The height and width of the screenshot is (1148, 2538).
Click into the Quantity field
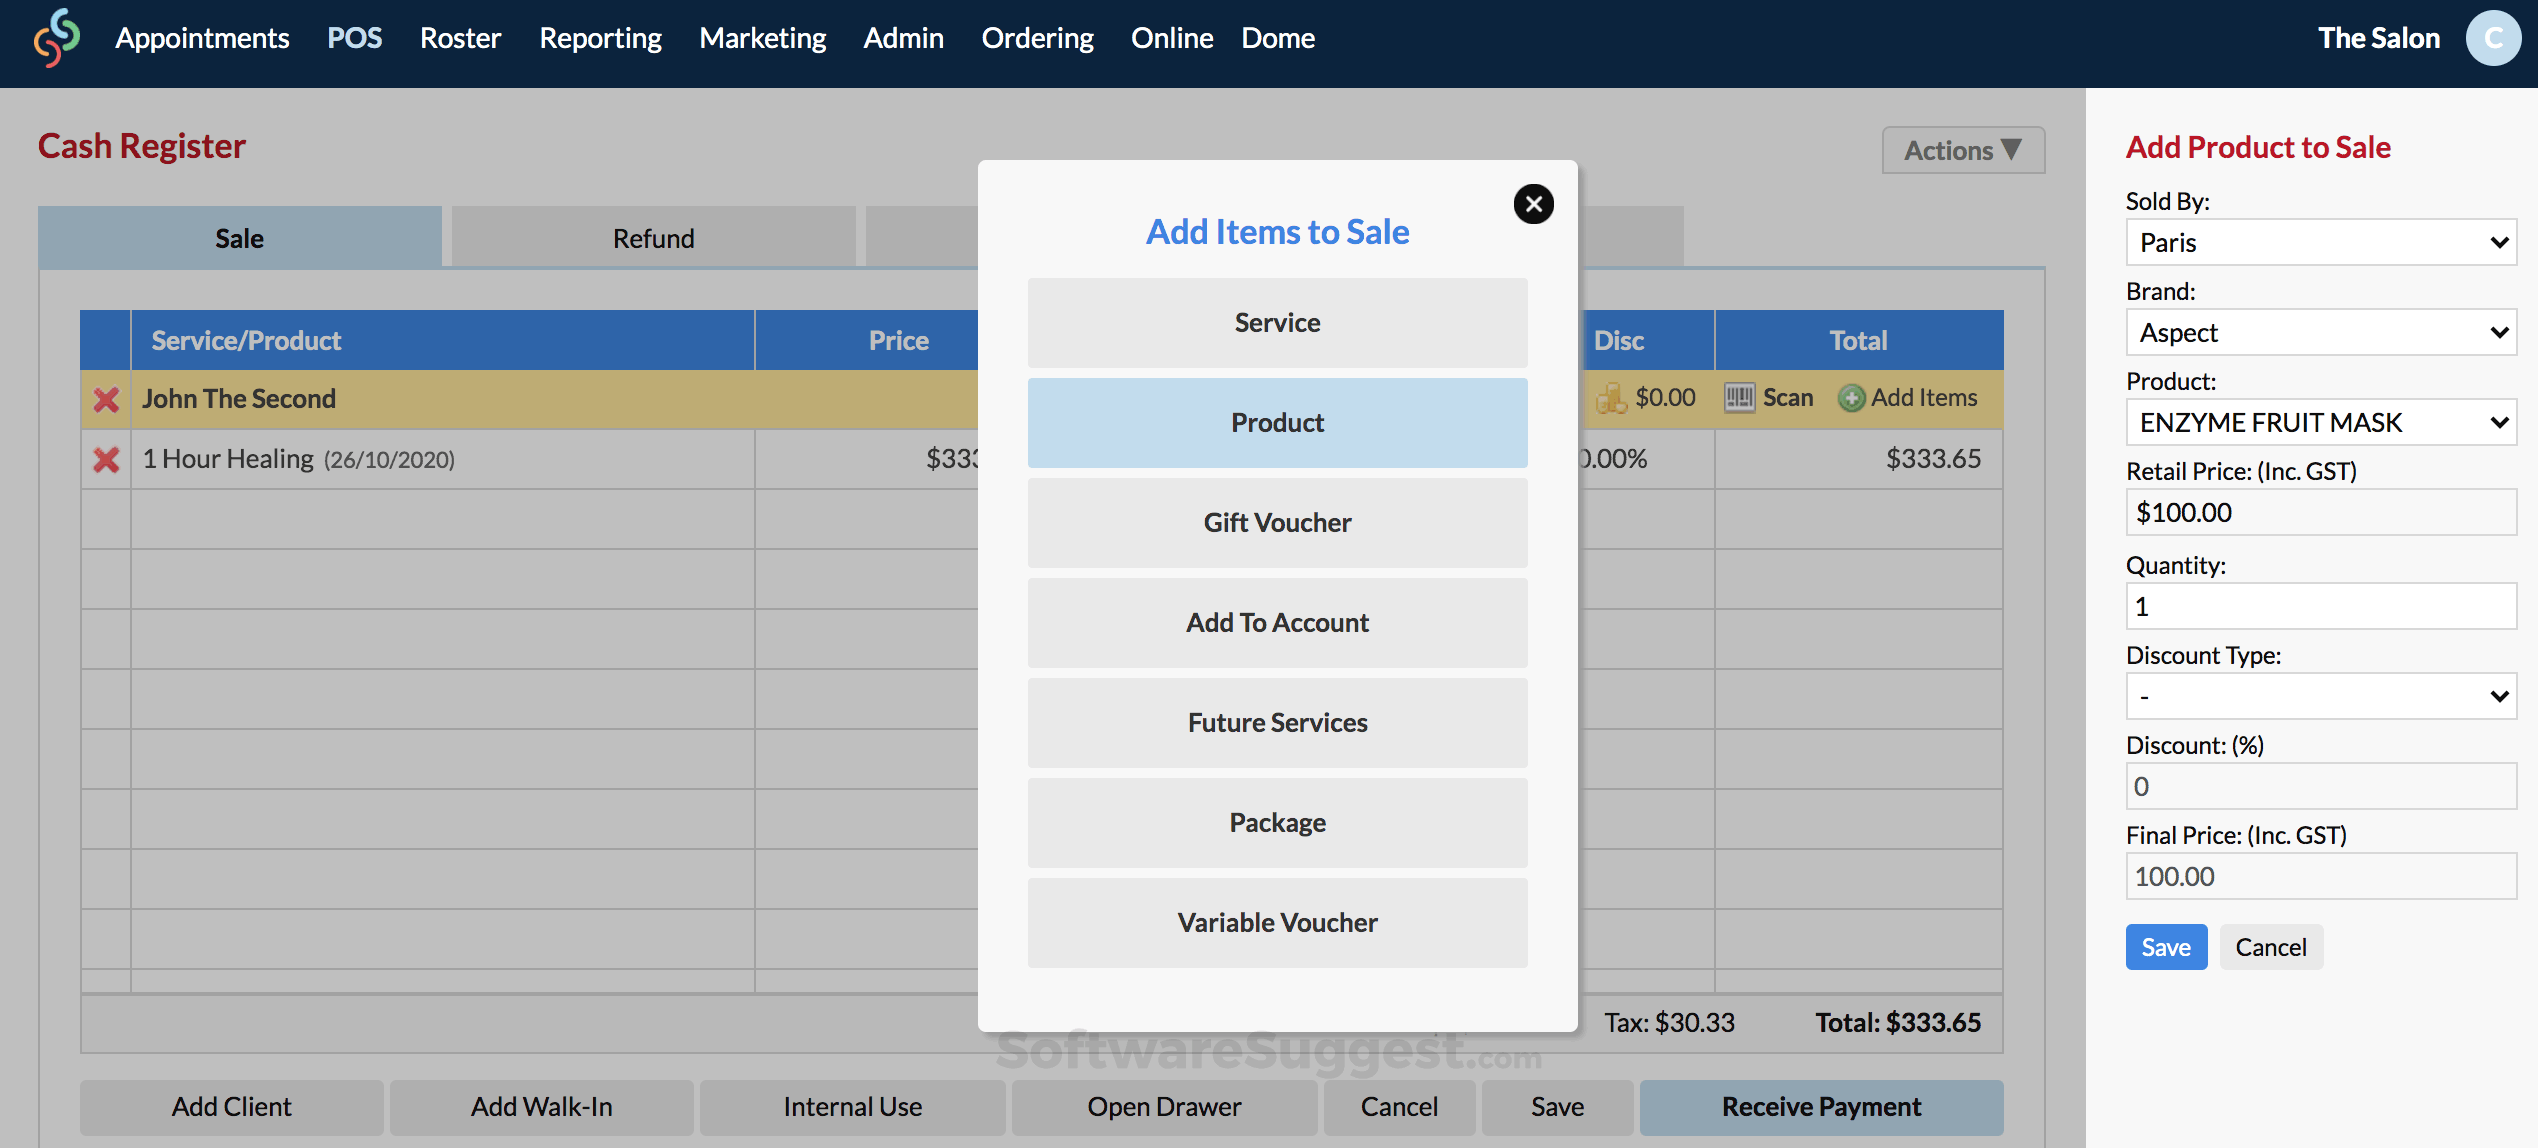tap(2320, 607)
